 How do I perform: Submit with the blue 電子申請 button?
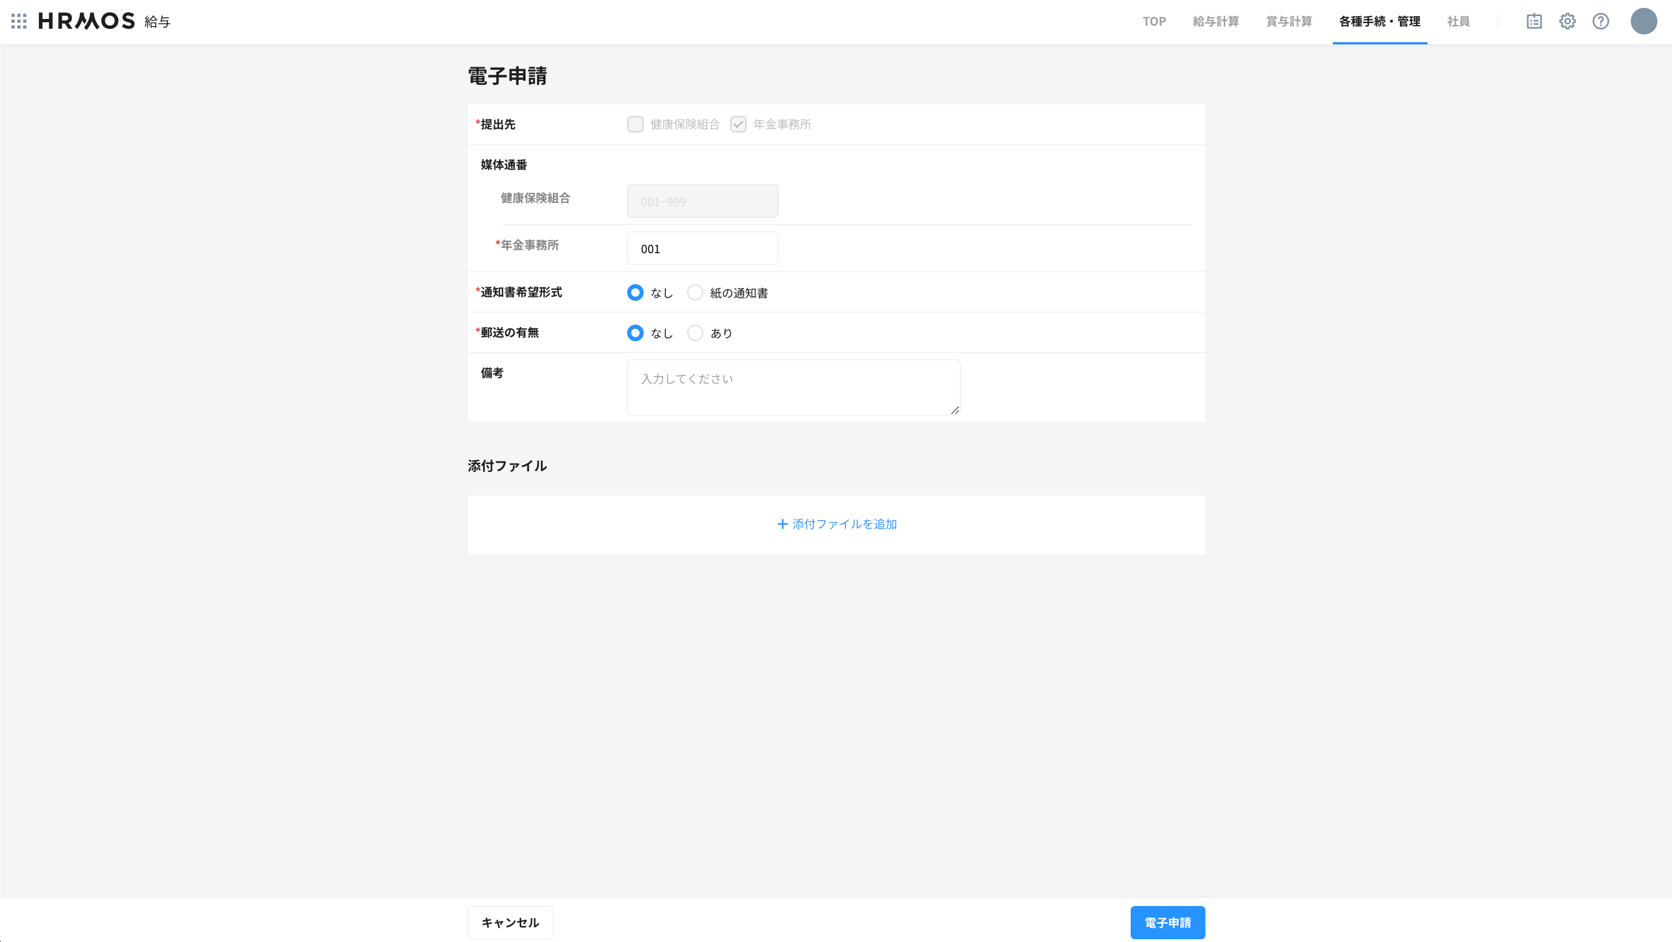[x=1167, y=922]
